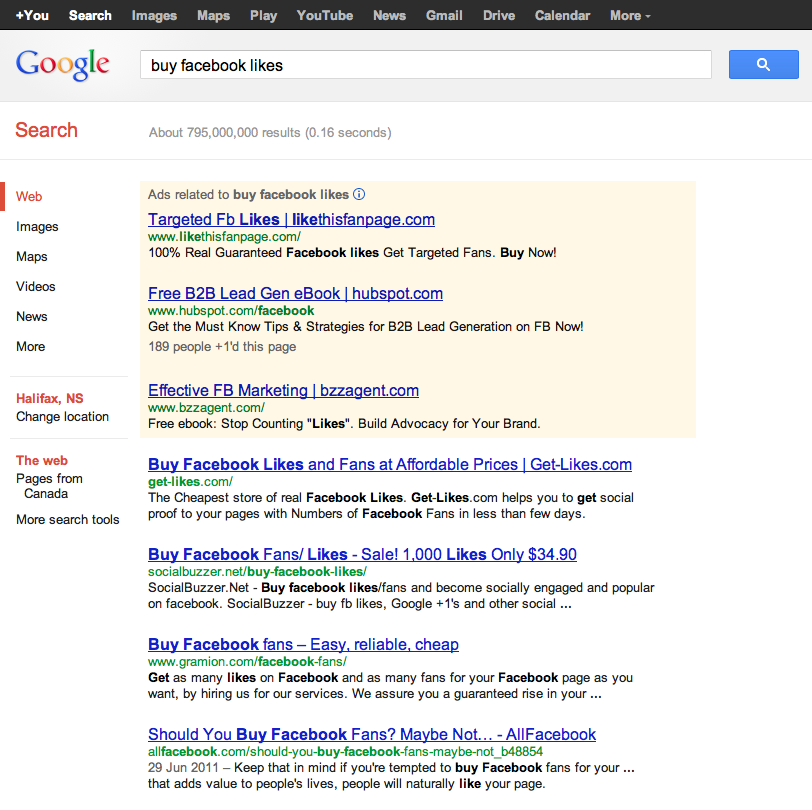This screenshot has width=812, height=810.
Task: Click Change location under Halifax, NS
Action: (x=63, y=416)
